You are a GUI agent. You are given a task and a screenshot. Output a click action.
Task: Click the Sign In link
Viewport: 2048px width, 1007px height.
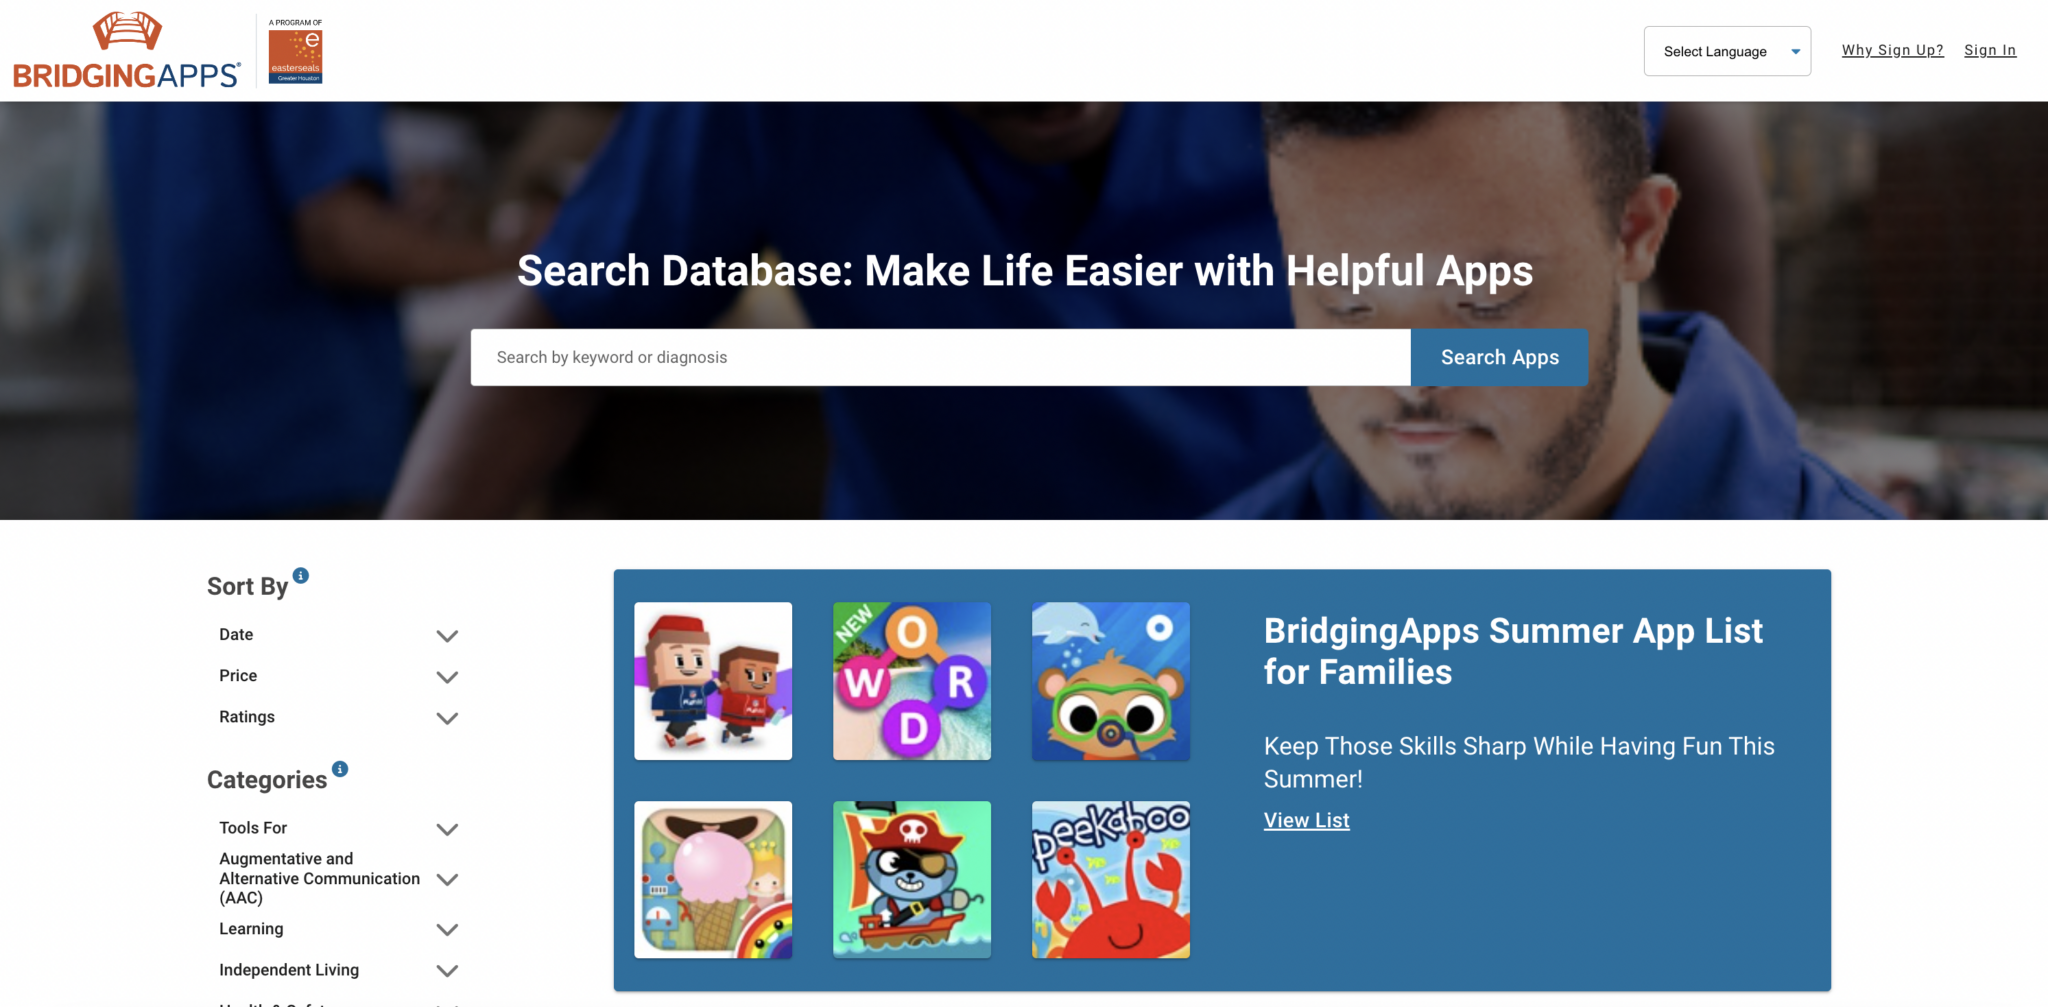pyautogui.click(x=1989, y=49)
